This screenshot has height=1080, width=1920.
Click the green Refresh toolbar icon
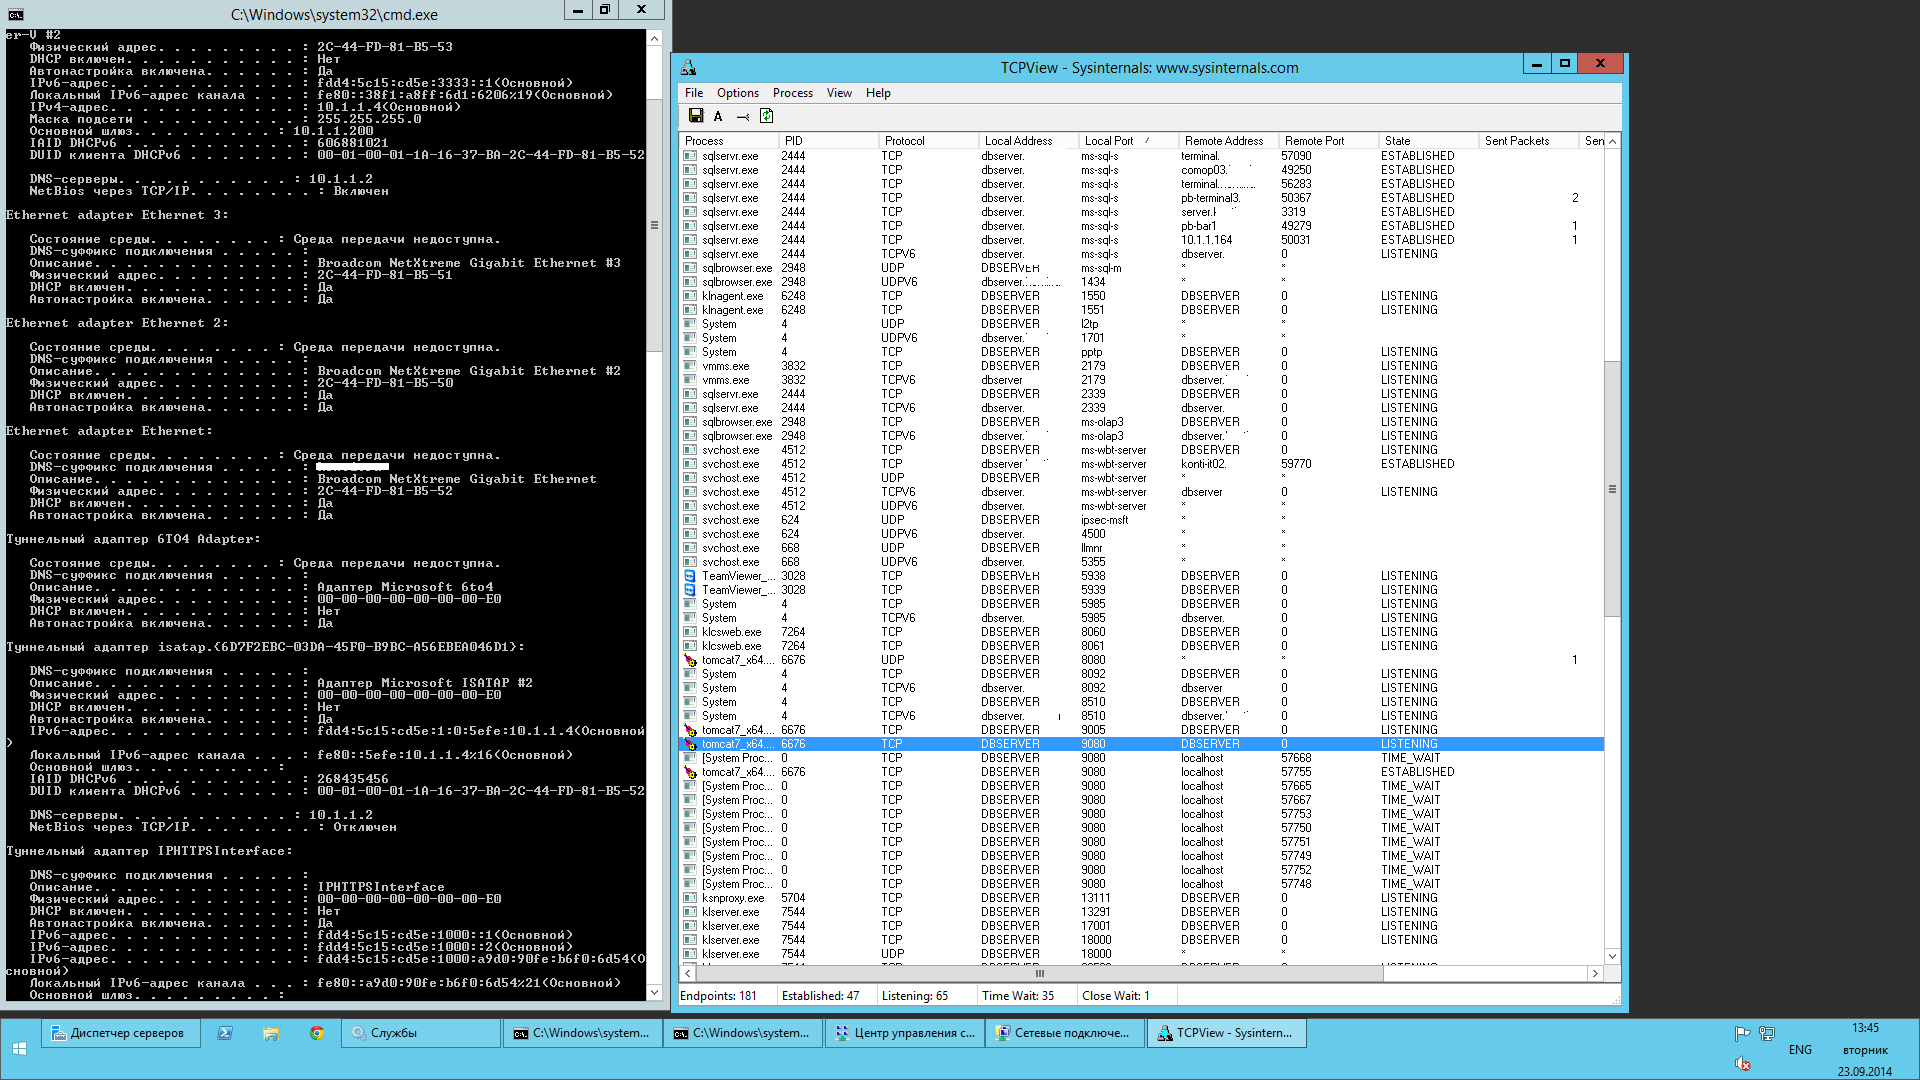767,116
